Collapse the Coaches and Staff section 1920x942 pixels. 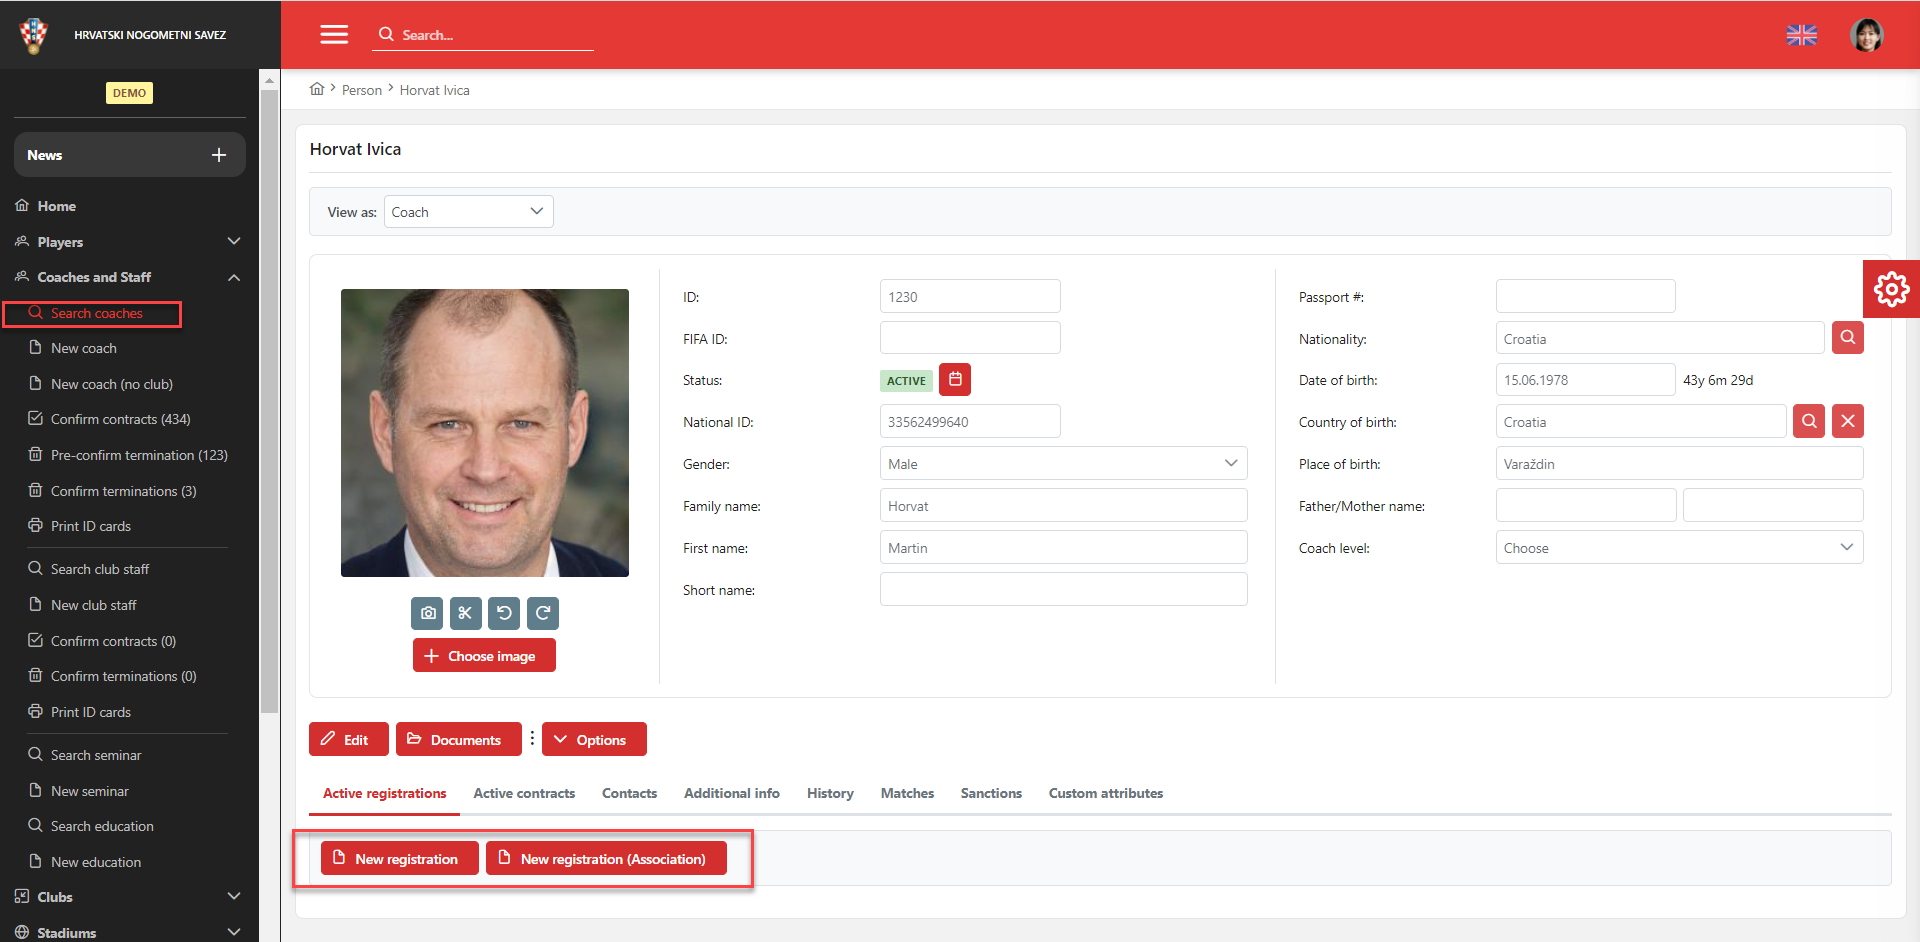[233, 277]
